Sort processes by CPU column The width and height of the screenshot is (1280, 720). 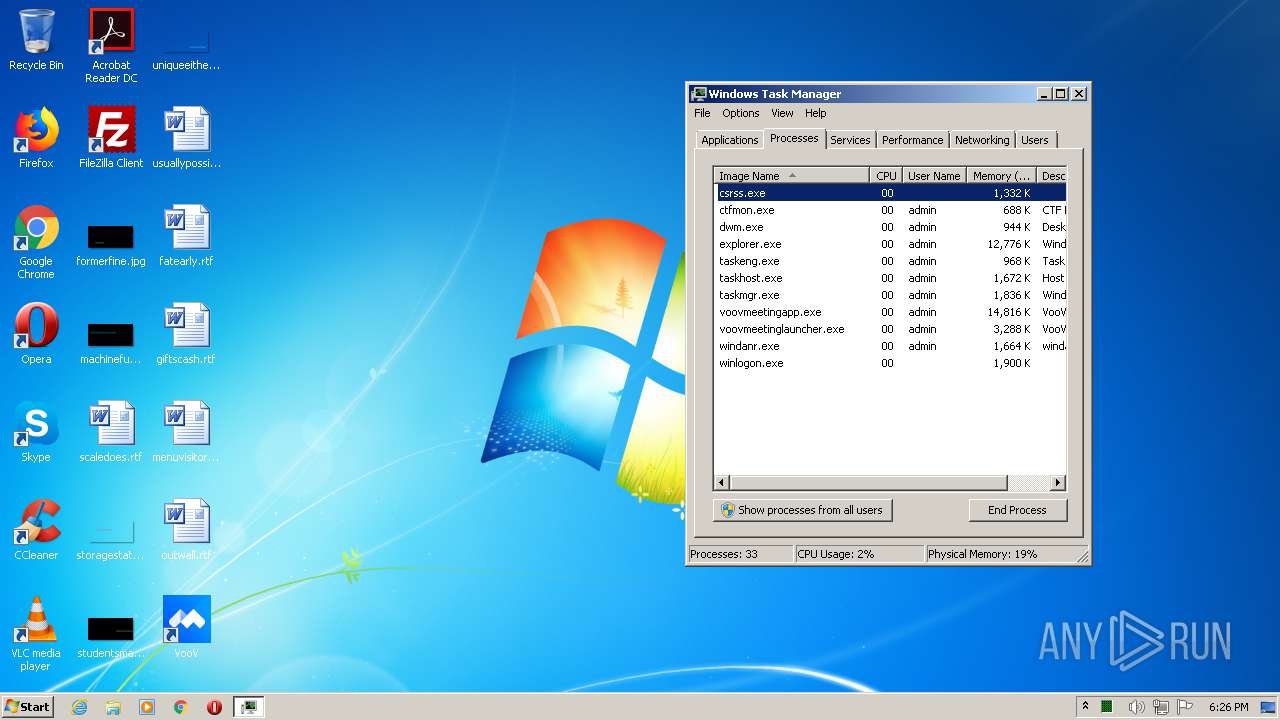[886, 176]
